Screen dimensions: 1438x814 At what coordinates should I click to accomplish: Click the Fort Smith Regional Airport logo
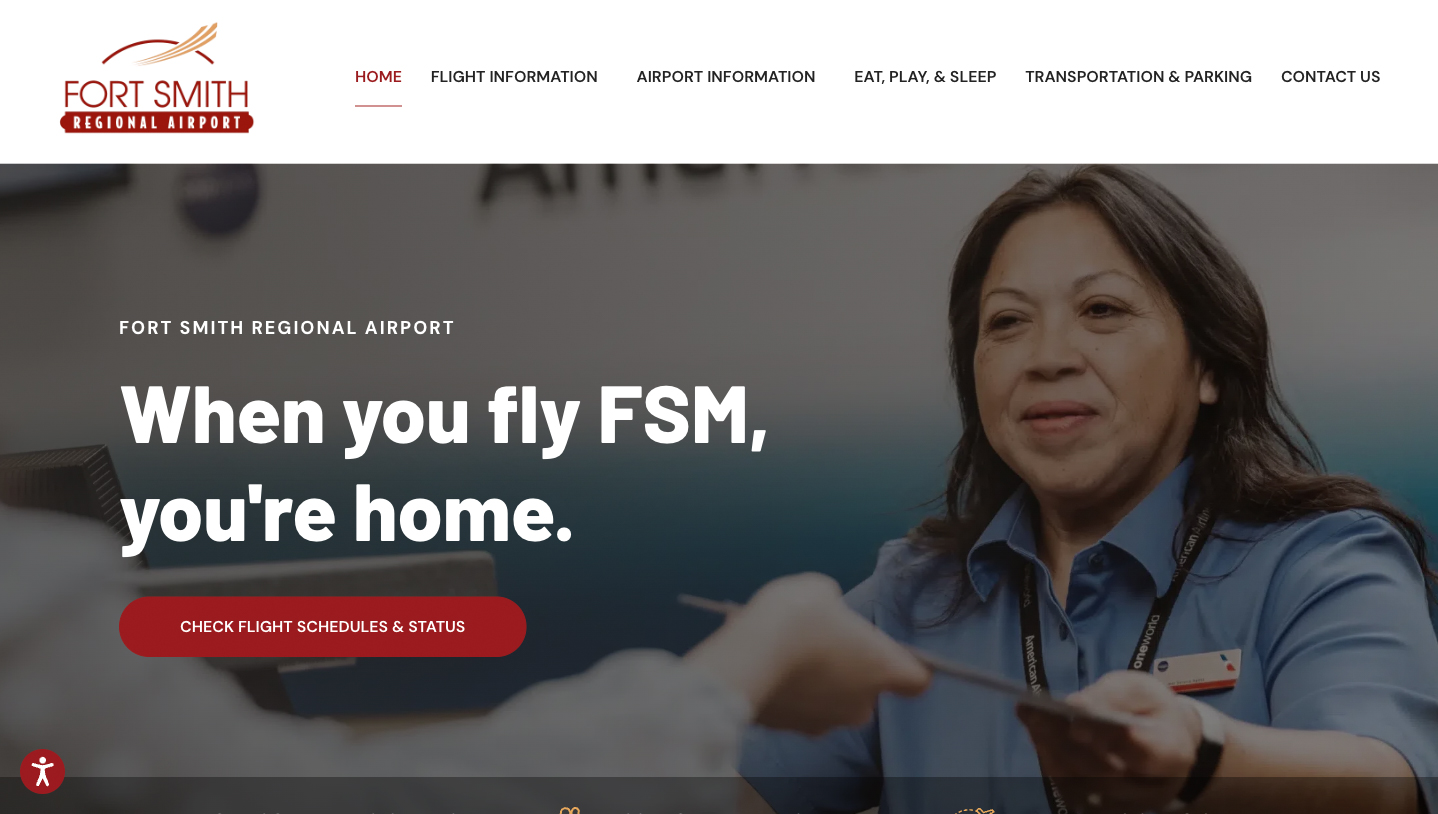157,78
